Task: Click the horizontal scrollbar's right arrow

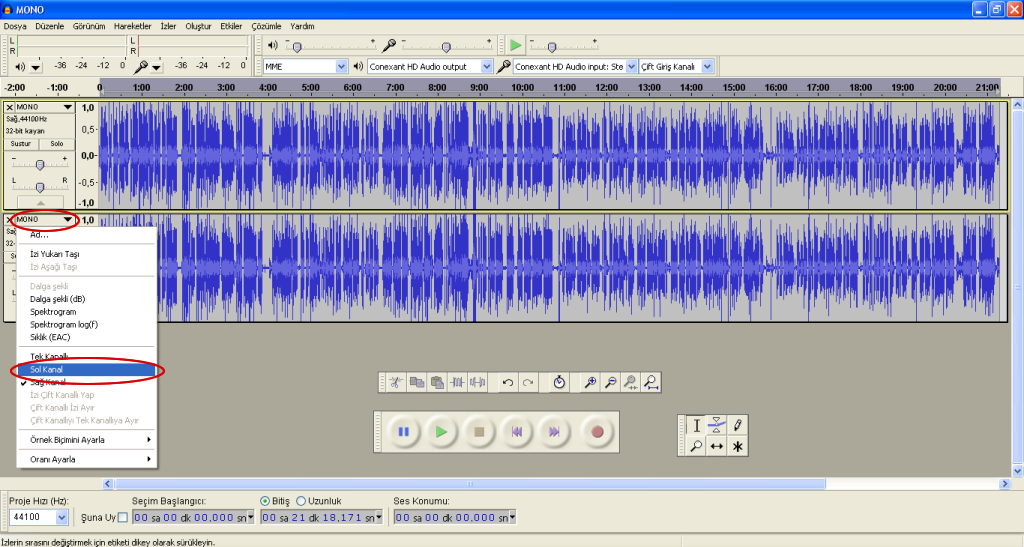Action: click(1004, 484)
